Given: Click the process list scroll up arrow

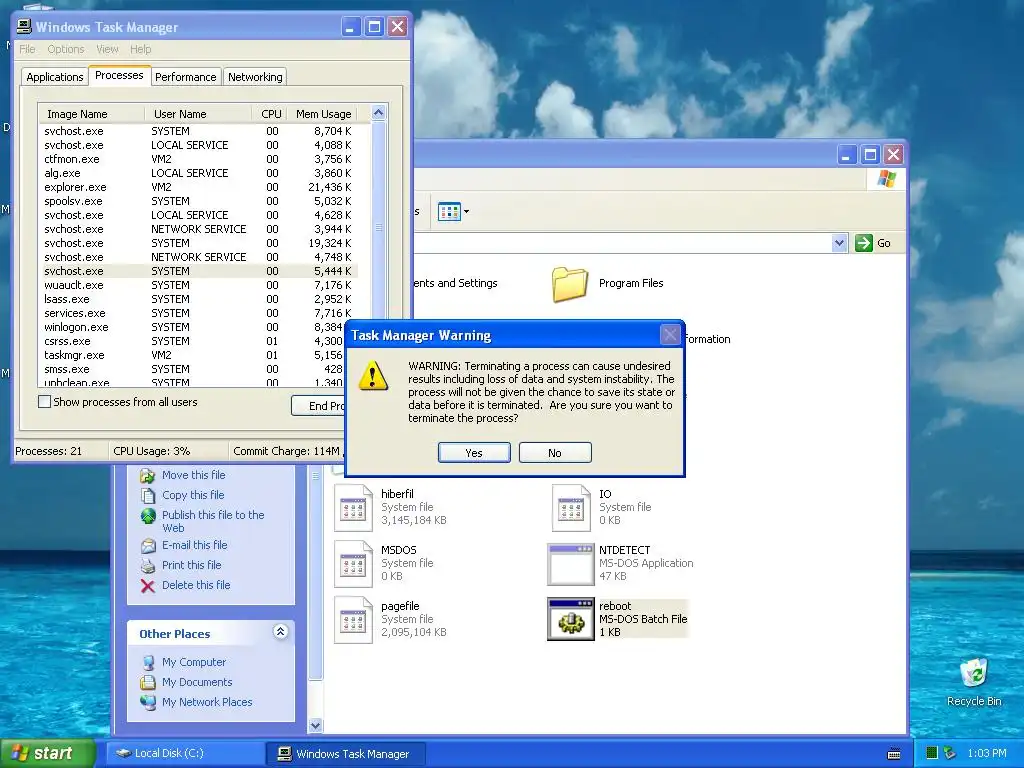Looking at the screenshot, I should coord(378,113).
